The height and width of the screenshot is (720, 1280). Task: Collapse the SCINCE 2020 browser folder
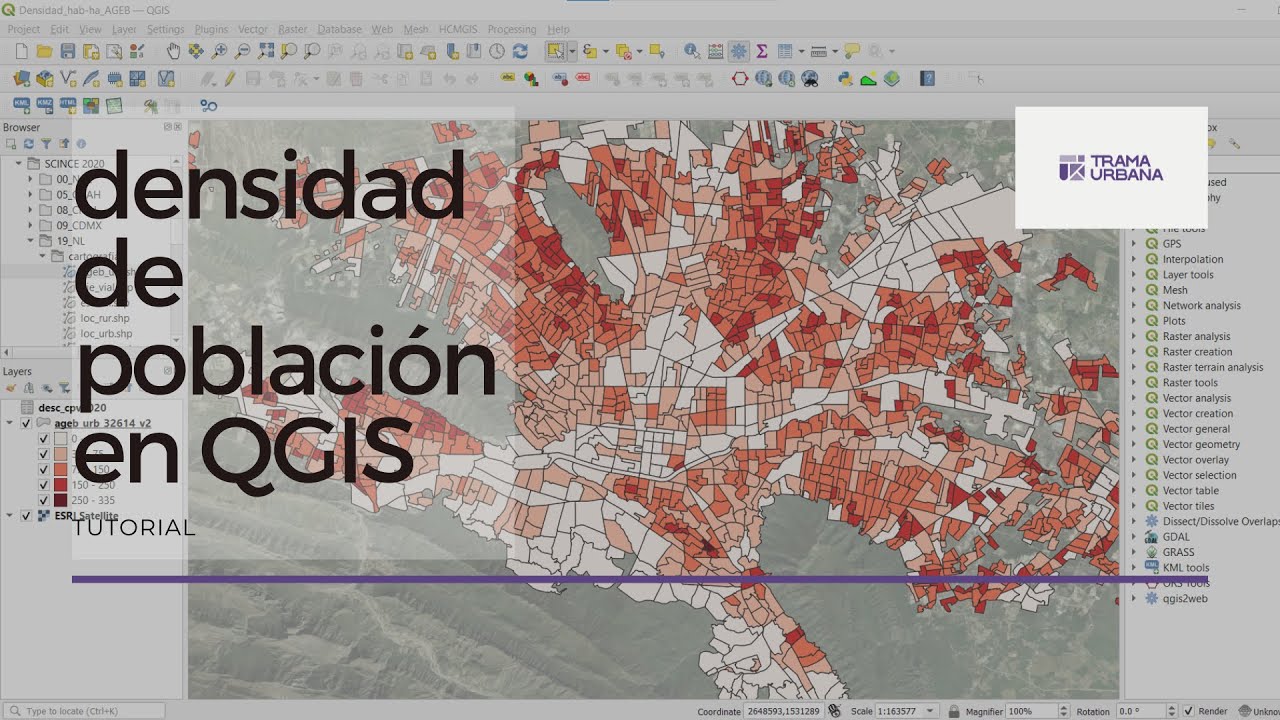click(19, 163)
